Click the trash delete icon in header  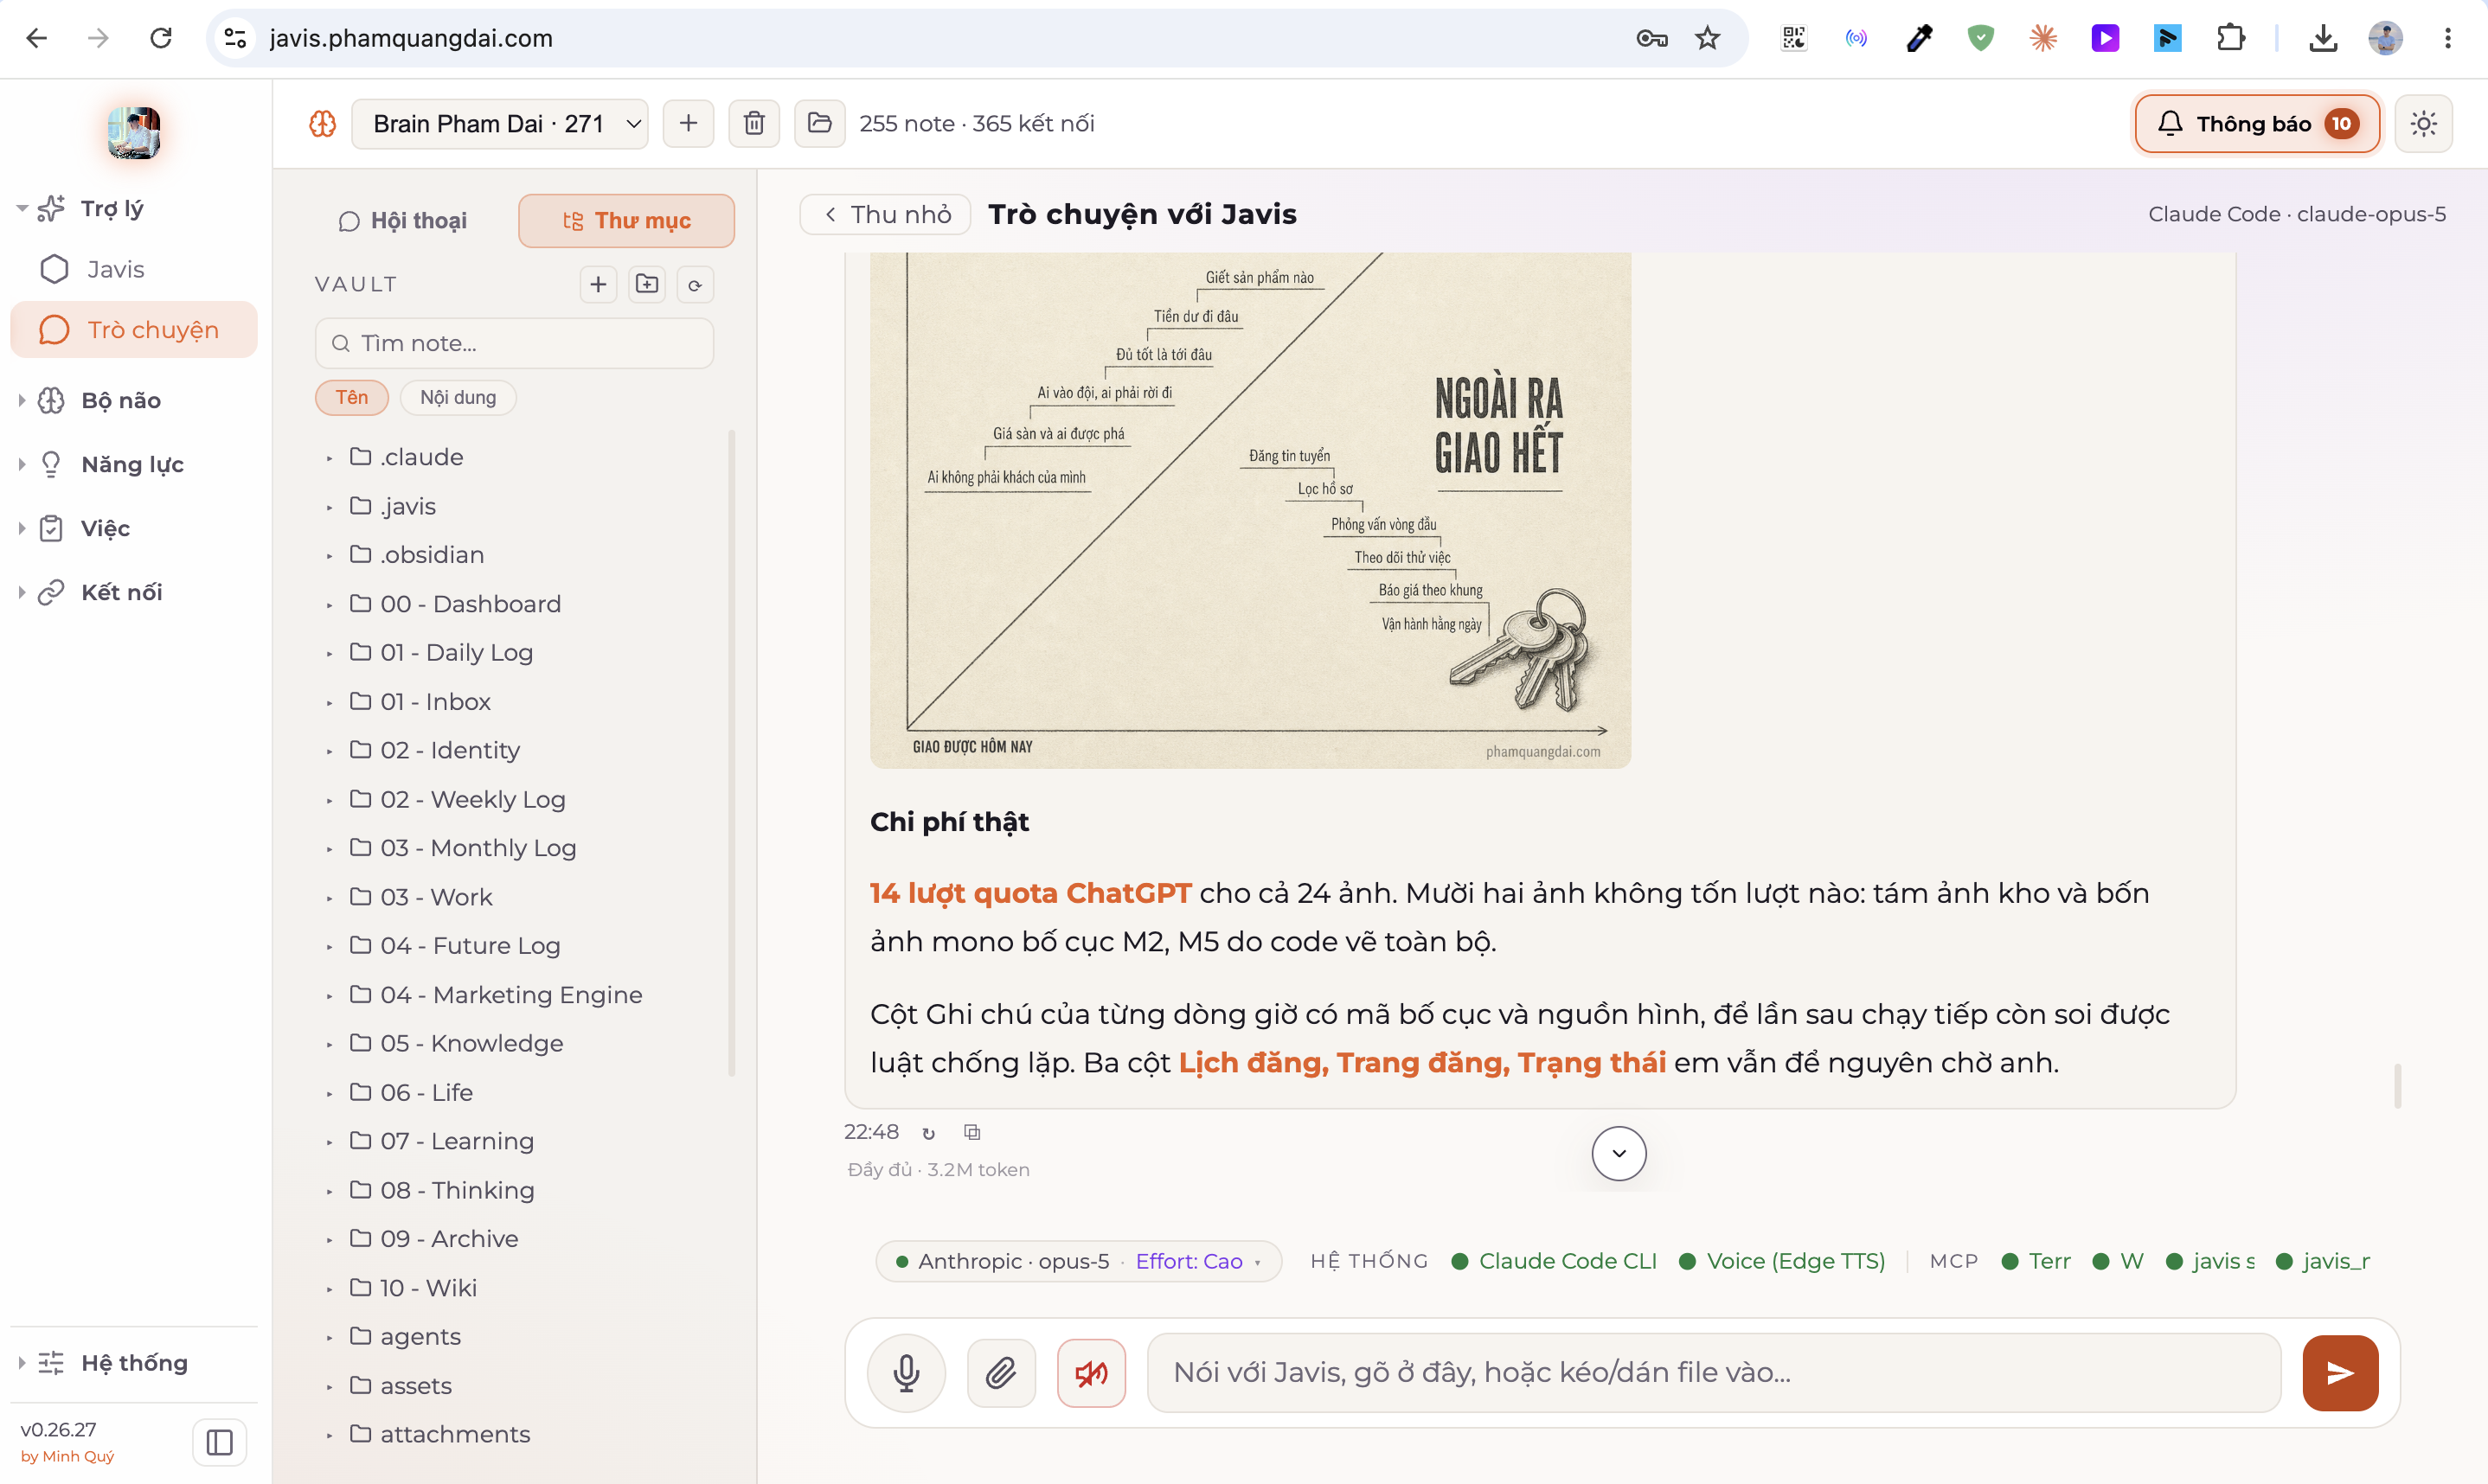coord(754,123)
